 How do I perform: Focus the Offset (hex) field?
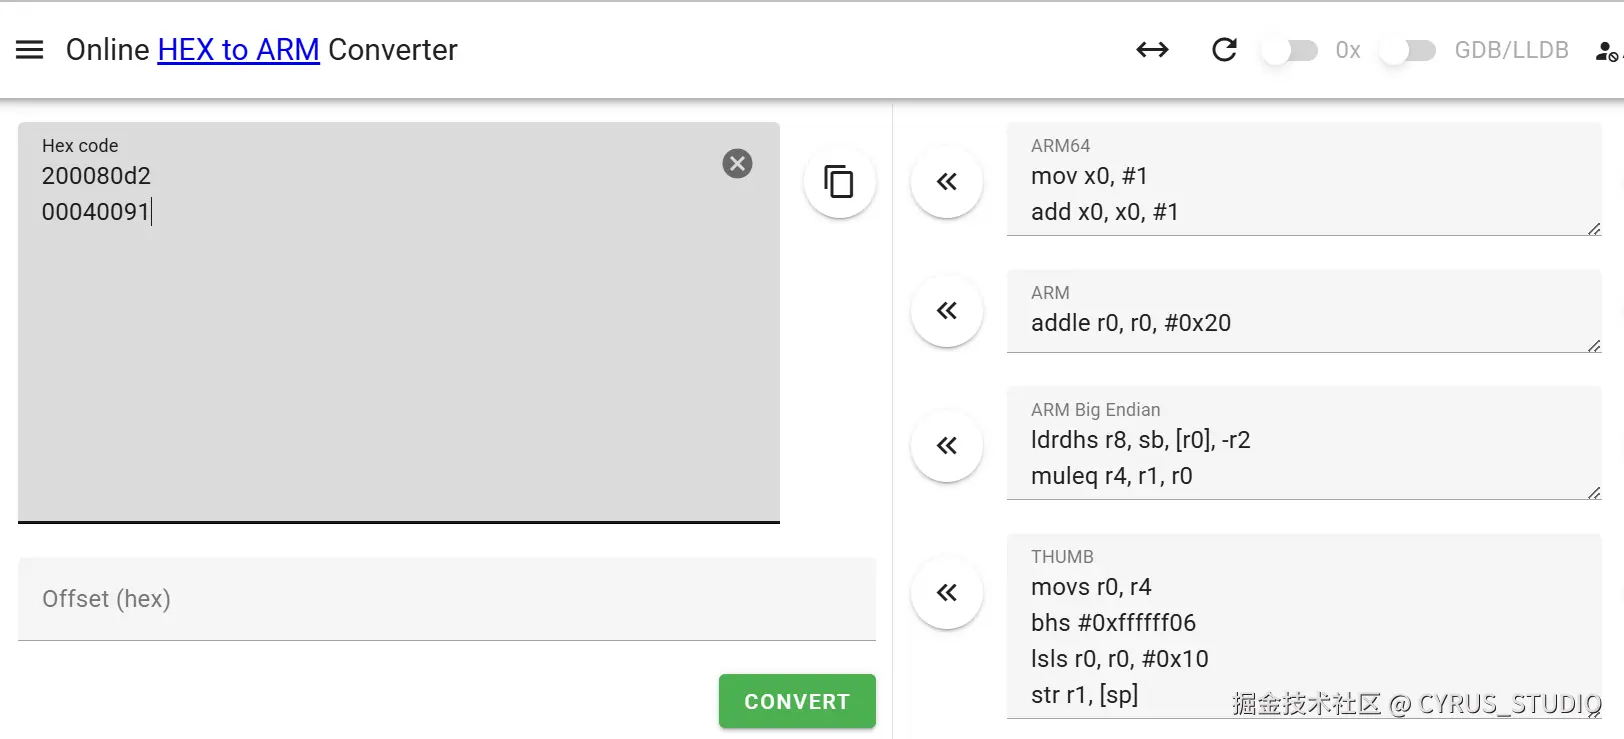[447, 599]
